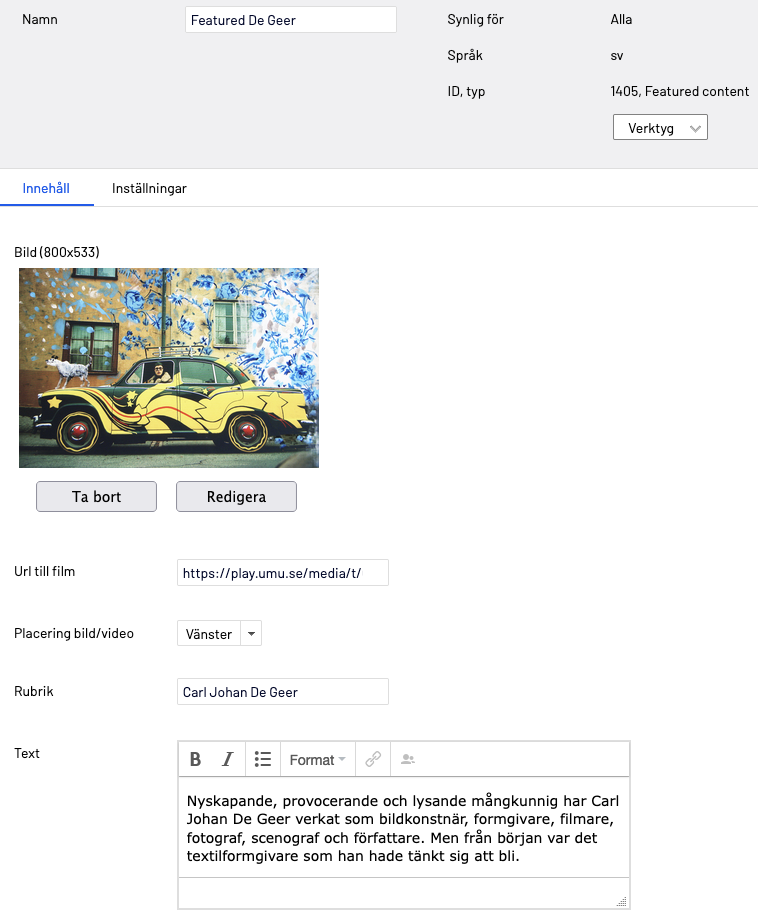Click the 'sv' language value

617,56
